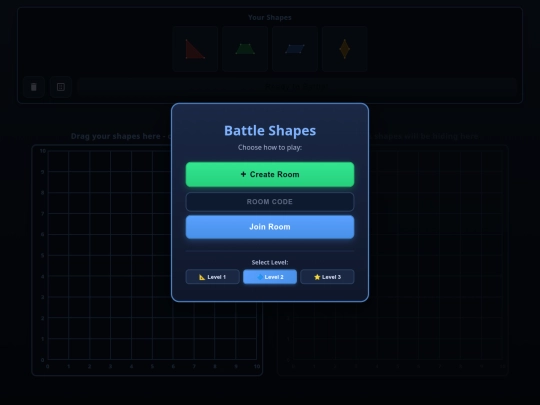Click the green Create Room button
Image resolution: width=540 pixels, height=405 pixels.
[x=270, y=174]
